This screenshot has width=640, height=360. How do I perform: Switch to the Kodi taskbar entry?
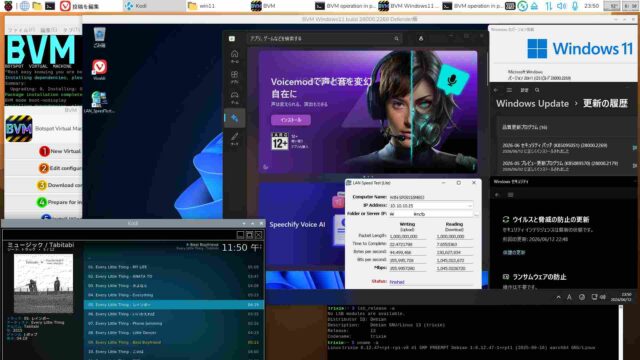coord(153,6)
